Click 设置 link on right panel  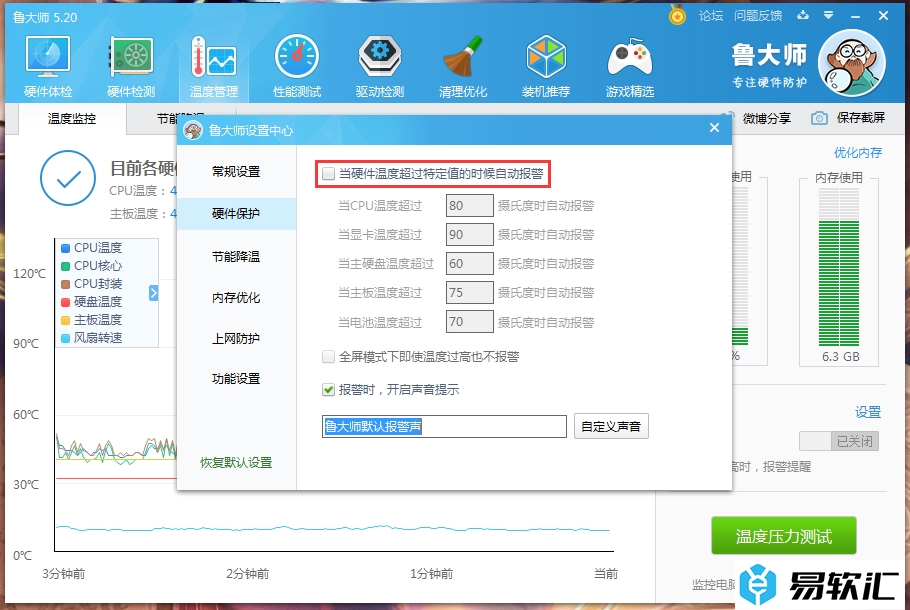pyautogui.click(x=868, y=412)
